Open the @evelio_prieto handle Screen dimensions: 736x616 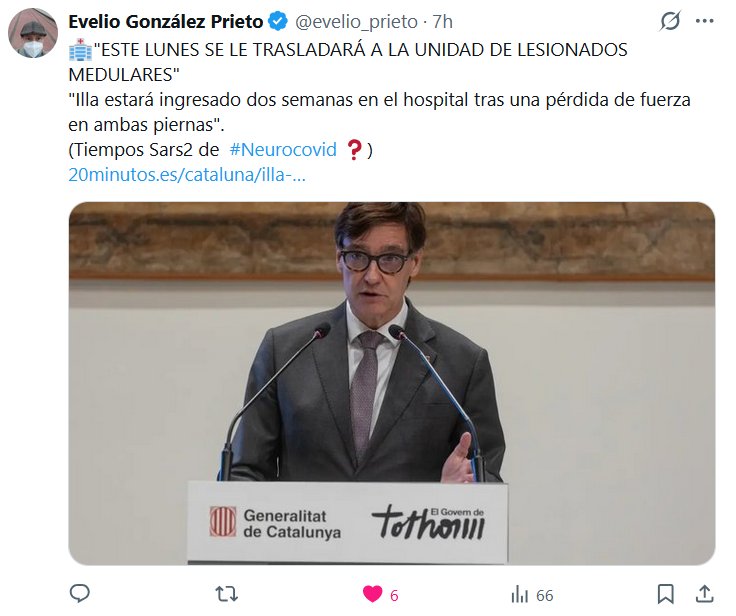tap(356, 22)
